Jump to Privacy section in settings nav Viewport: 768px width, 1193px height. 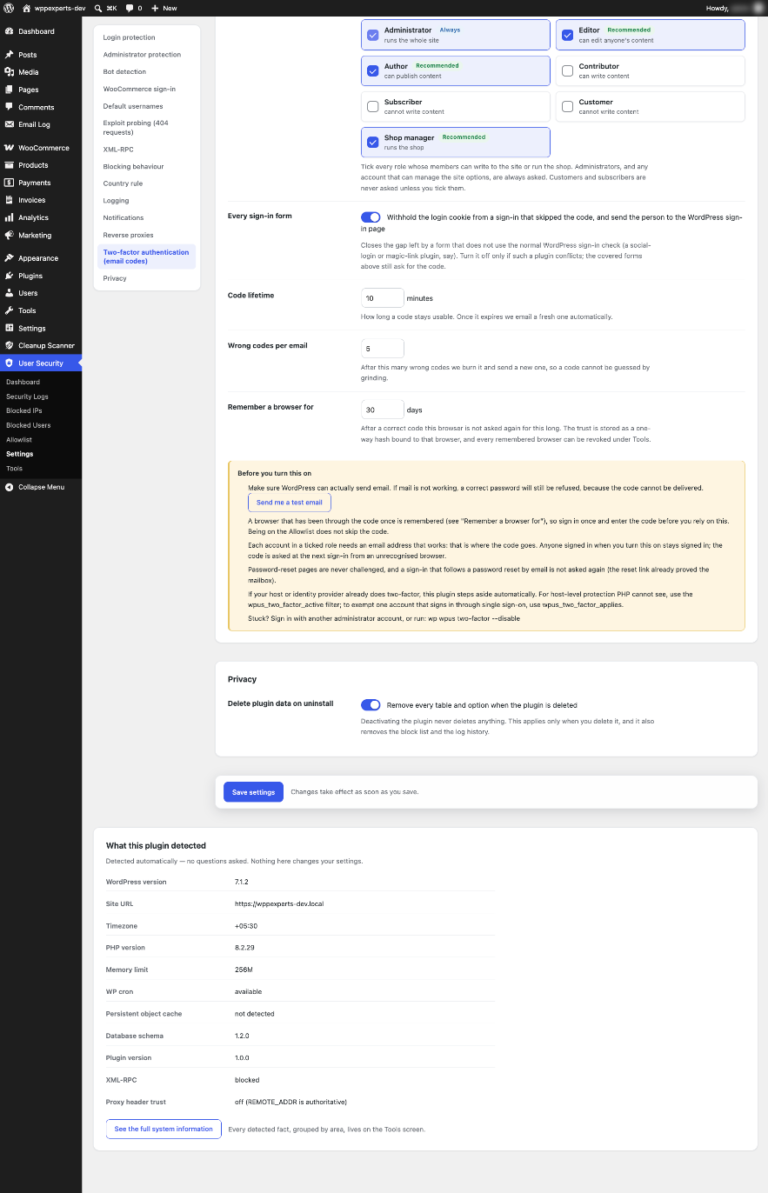click(115, 278)
